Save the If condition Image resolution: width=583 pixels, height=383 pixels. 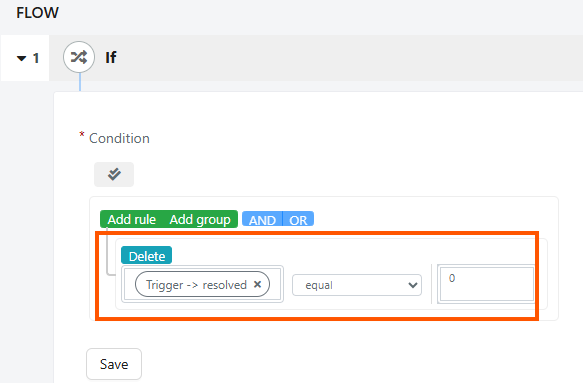(114, 364)
